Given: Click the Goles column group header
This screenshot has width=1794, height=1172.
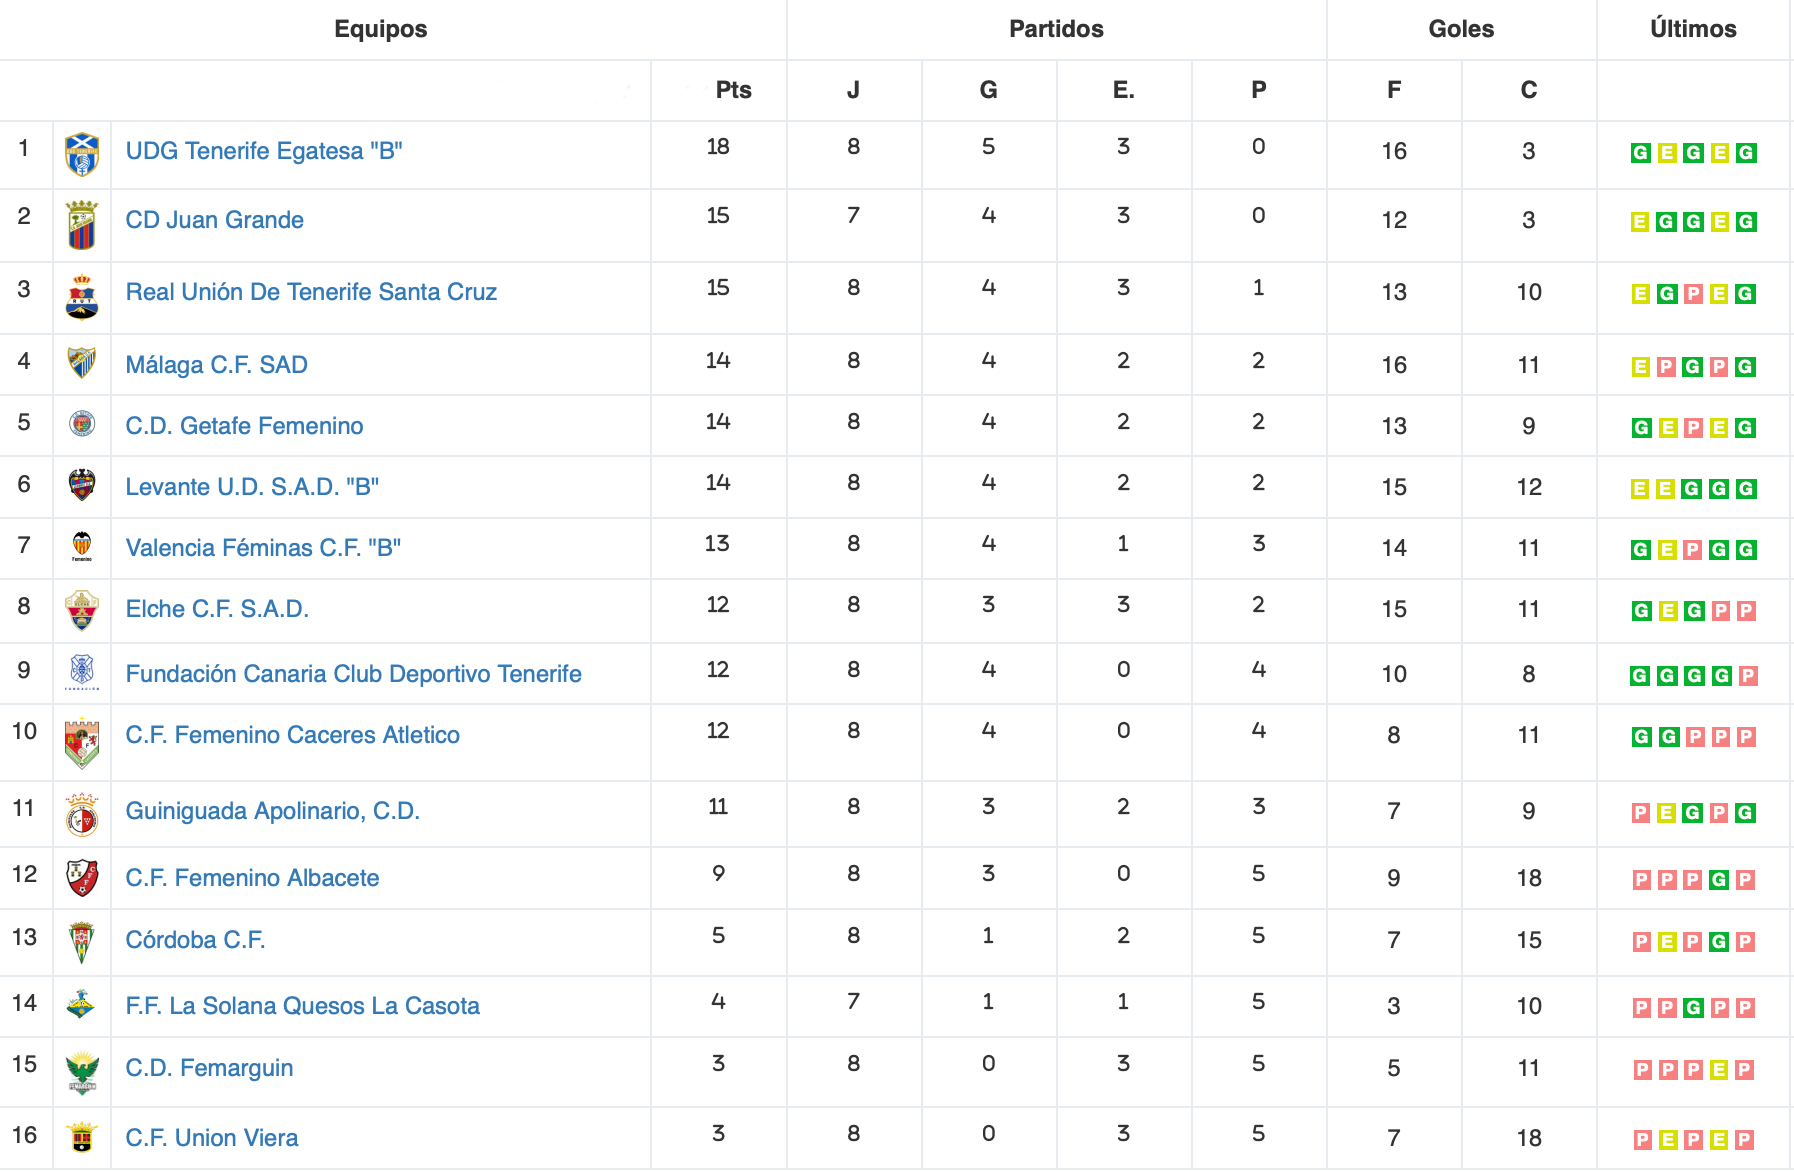Looking at the screenshot, I should (1461, 29).
